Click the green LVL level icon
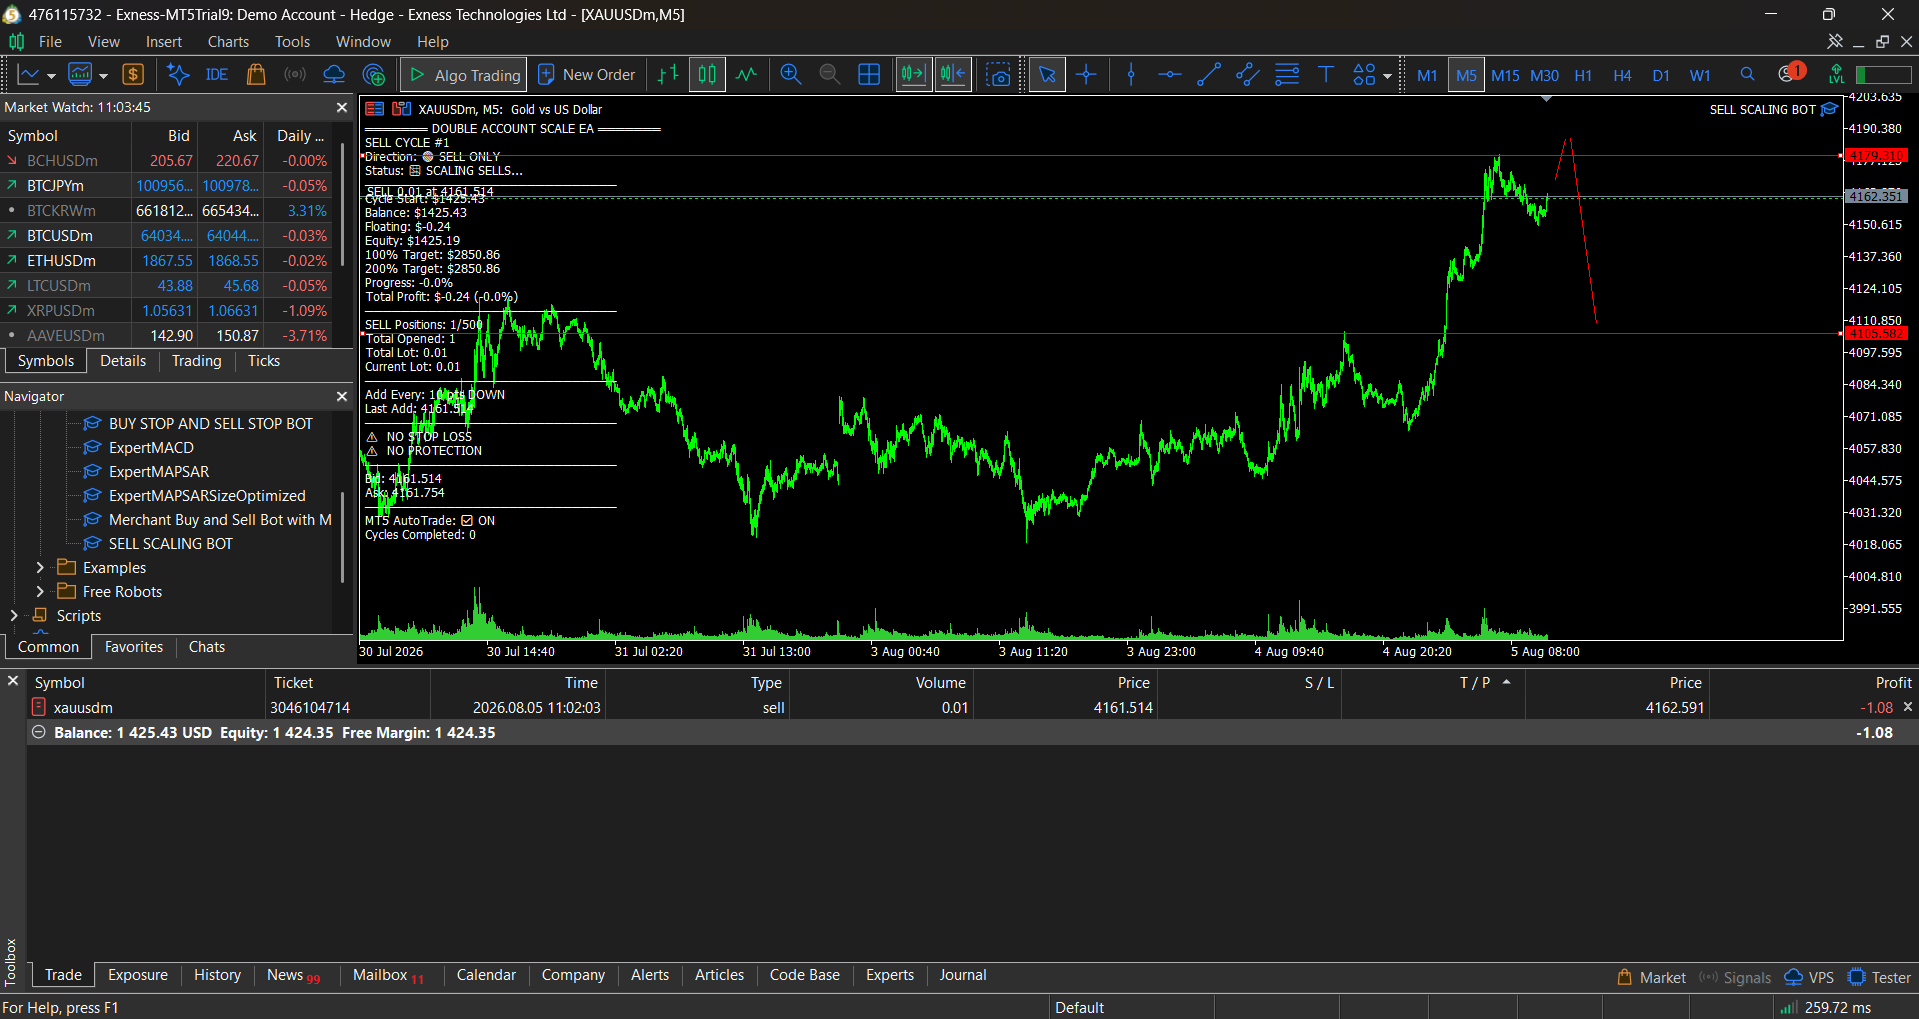 pyautogui.click(x=1836, y=75)
